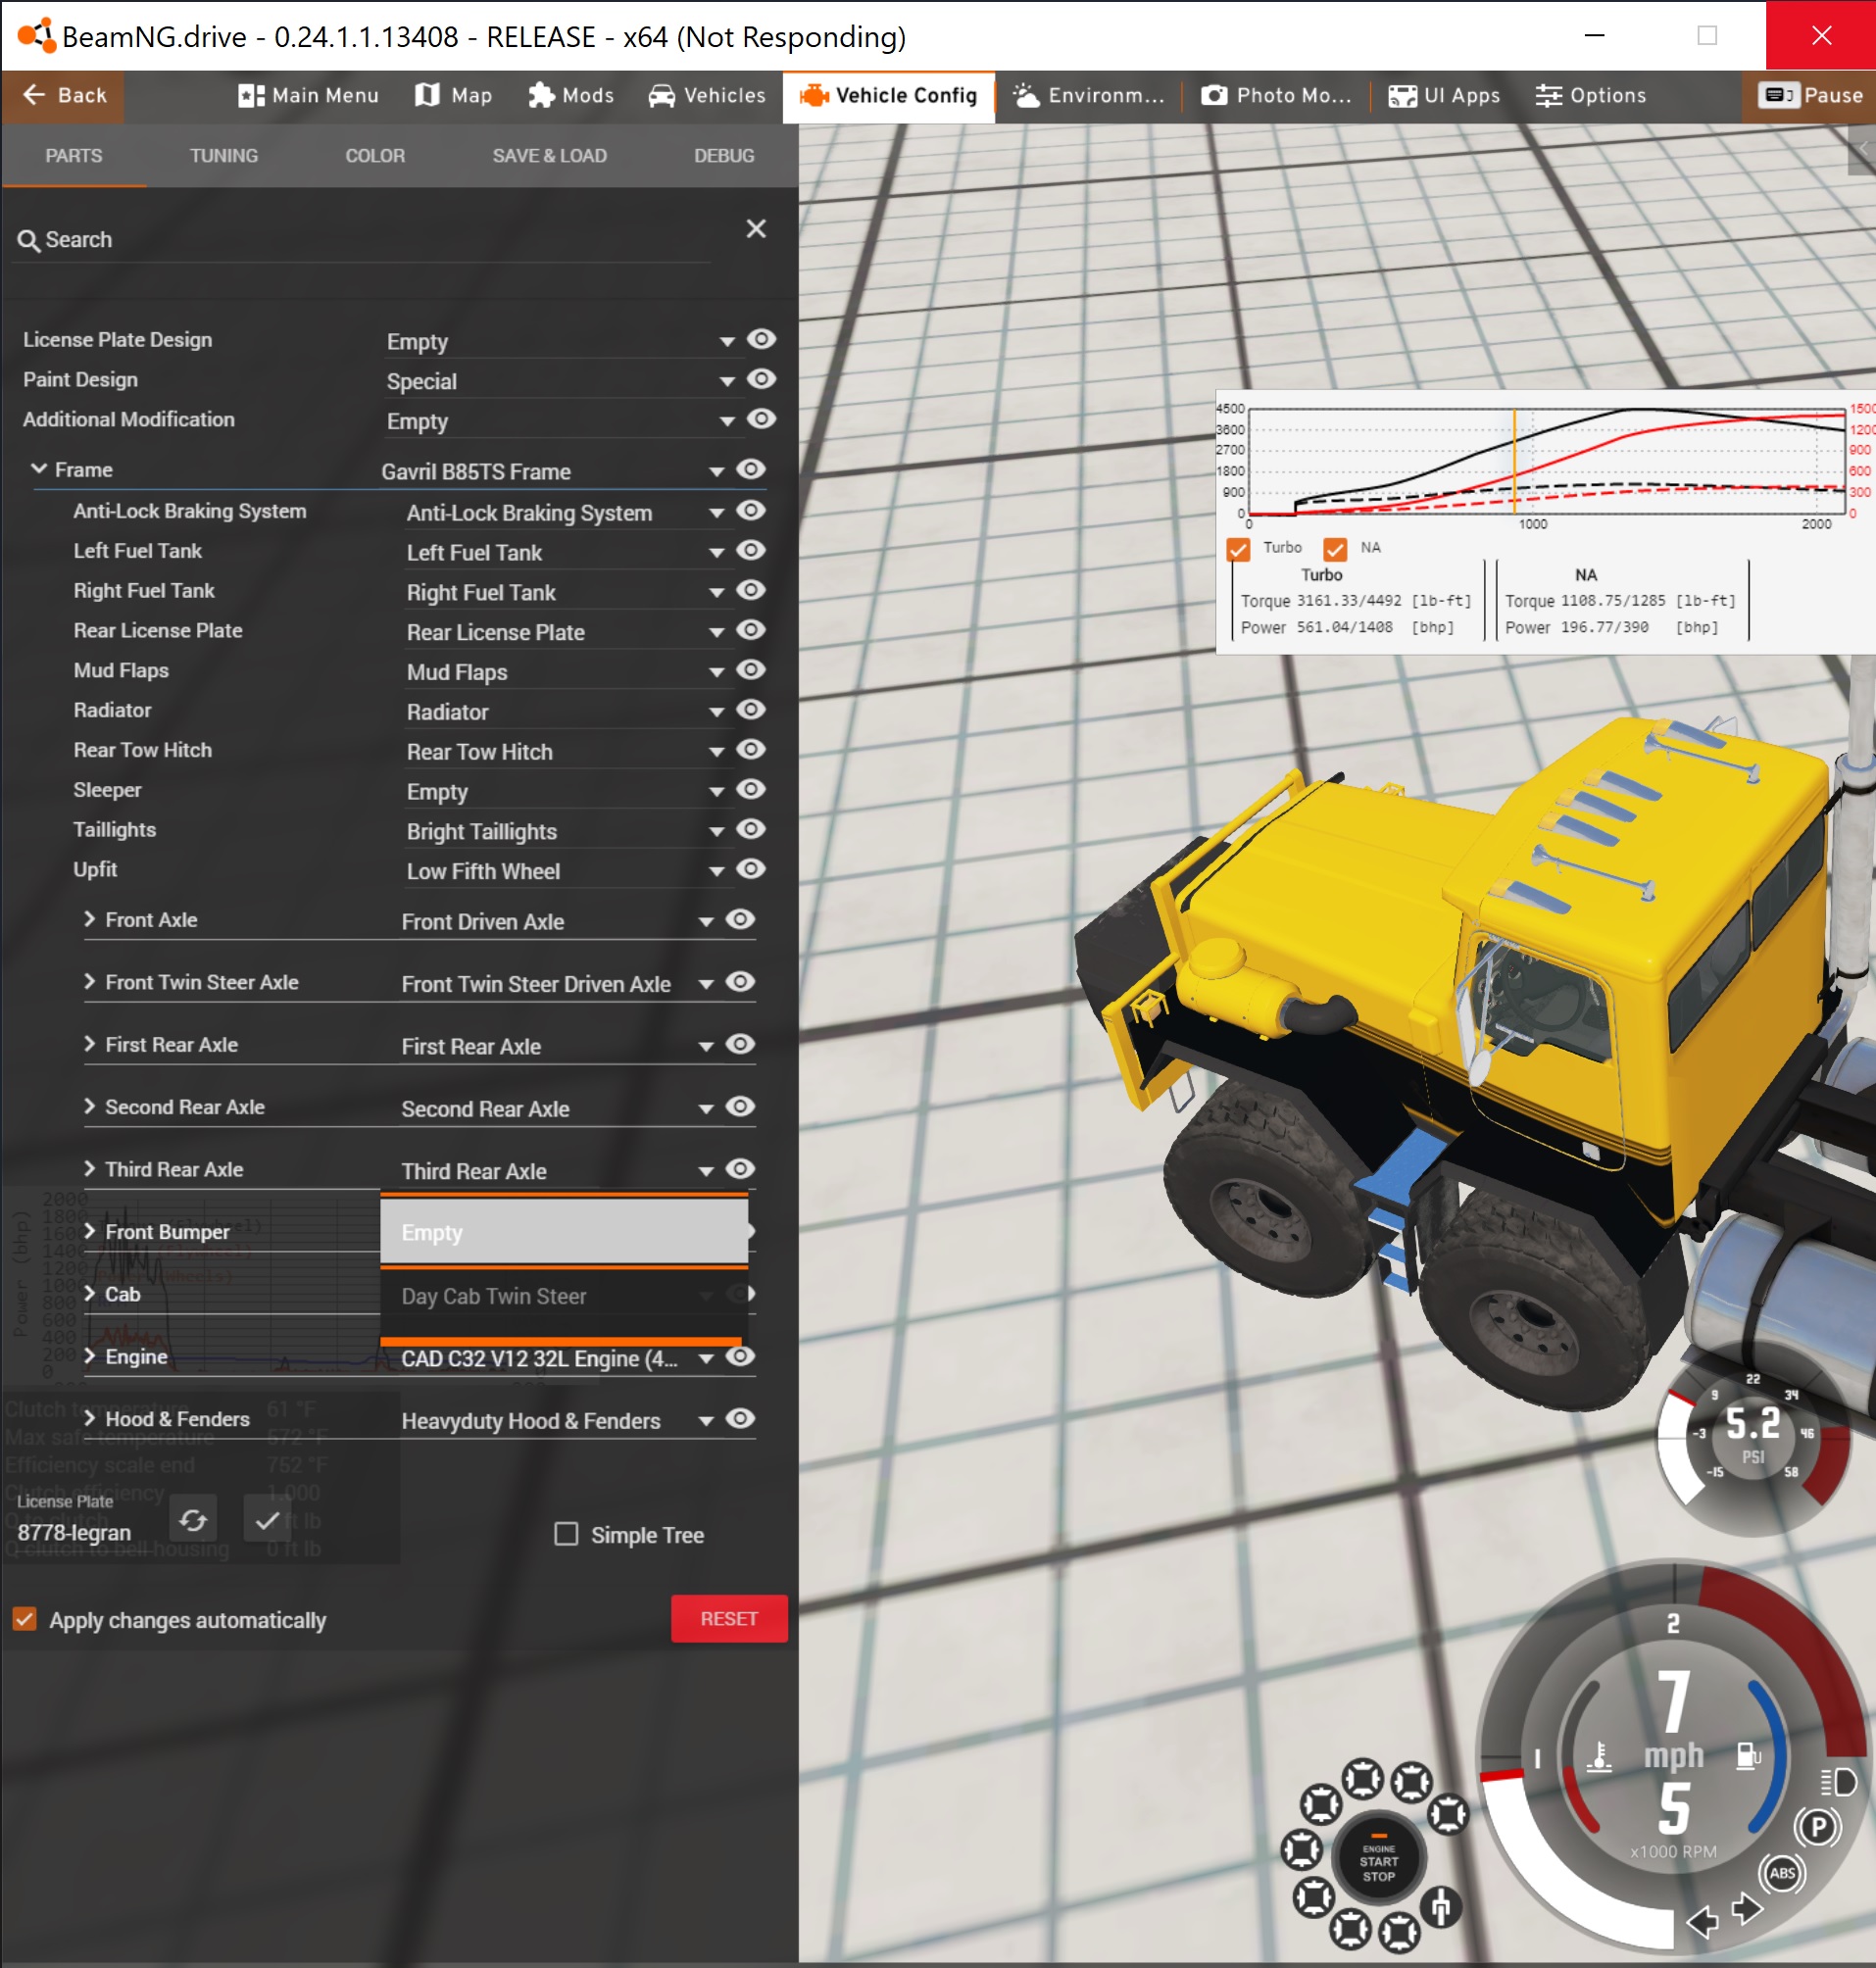
Task: Choose Day Cab Twin Steer option
Action: point(564,1296)
